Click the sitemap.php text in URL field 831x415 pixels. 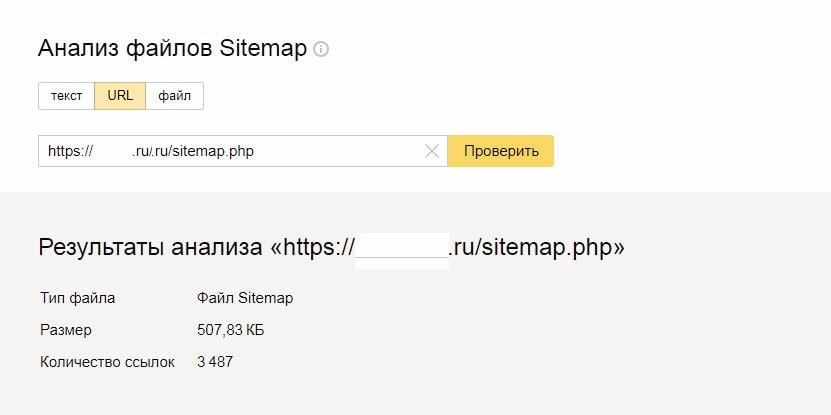(211, 151)
